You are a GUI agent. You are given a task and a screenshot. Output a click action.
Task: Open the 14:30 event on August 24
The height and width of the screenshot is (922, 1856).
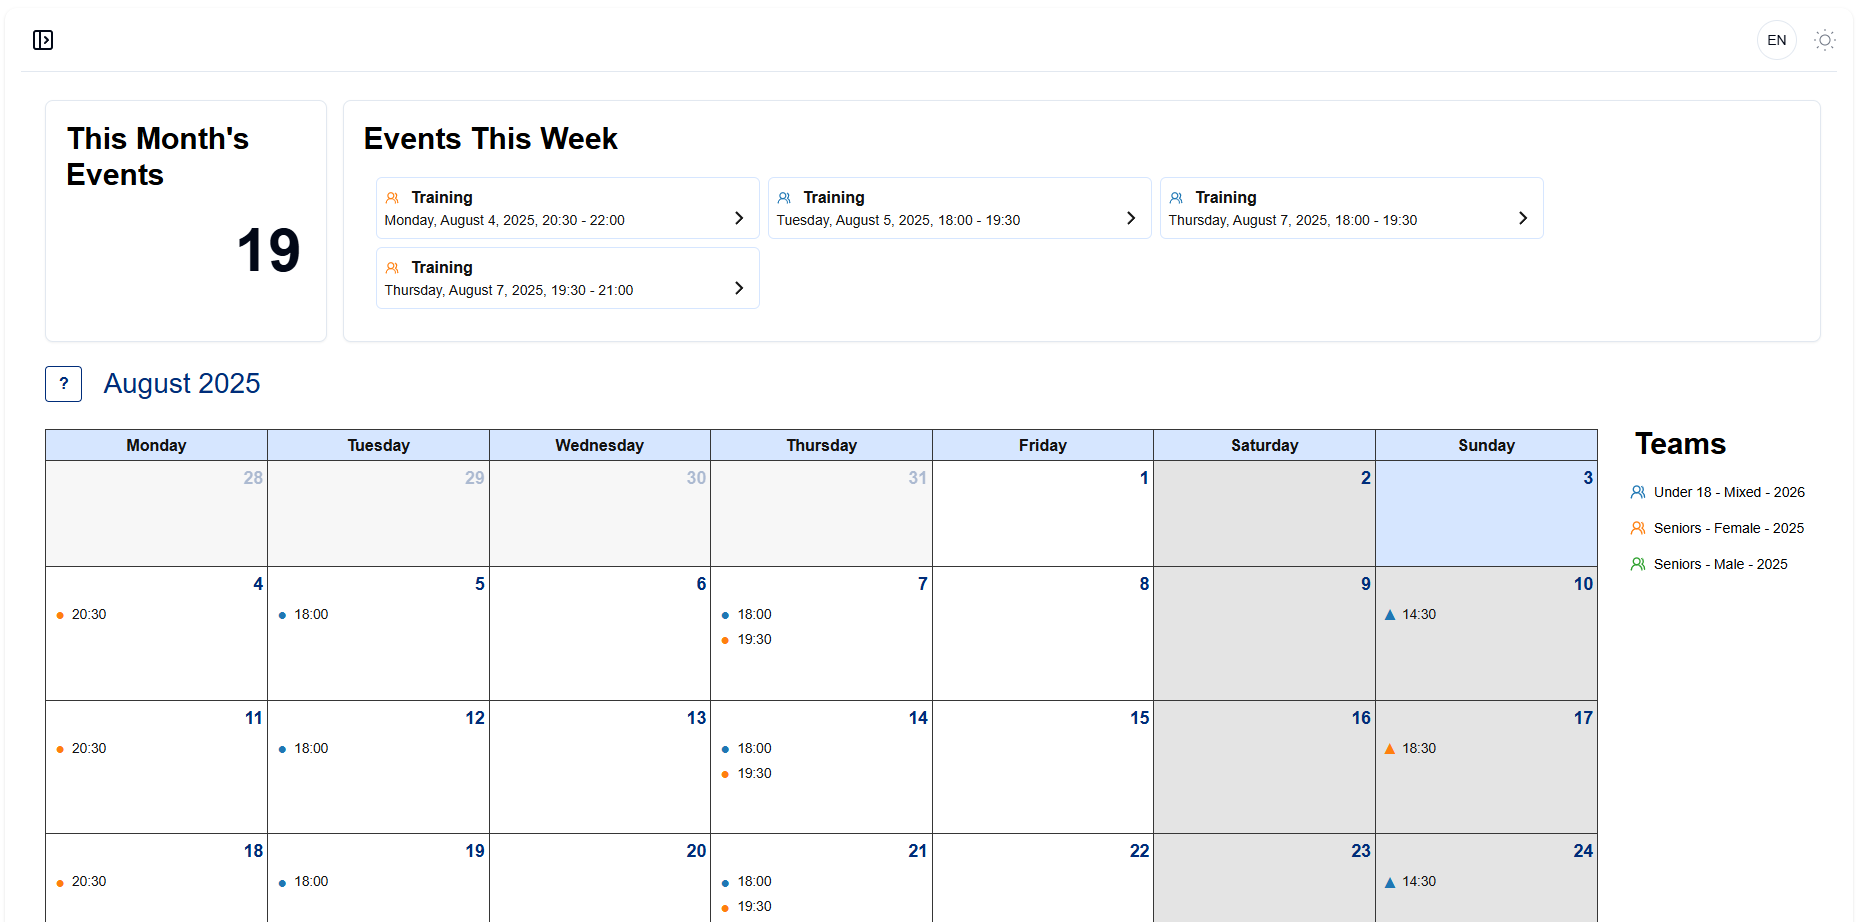tap(1418, 882)
